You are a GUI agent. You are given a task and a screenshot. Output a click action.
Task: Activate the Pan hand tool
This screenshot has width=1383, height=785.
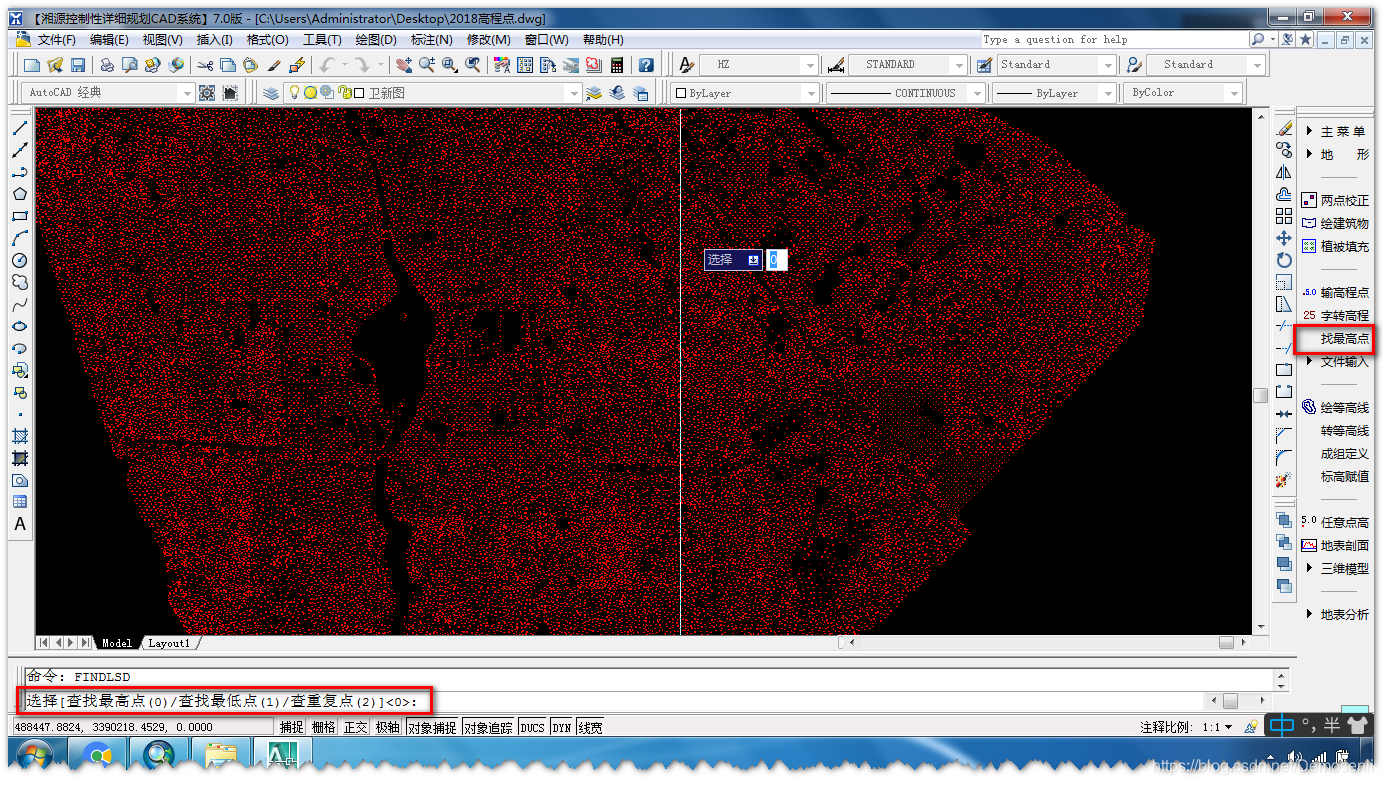coord(404,65)
